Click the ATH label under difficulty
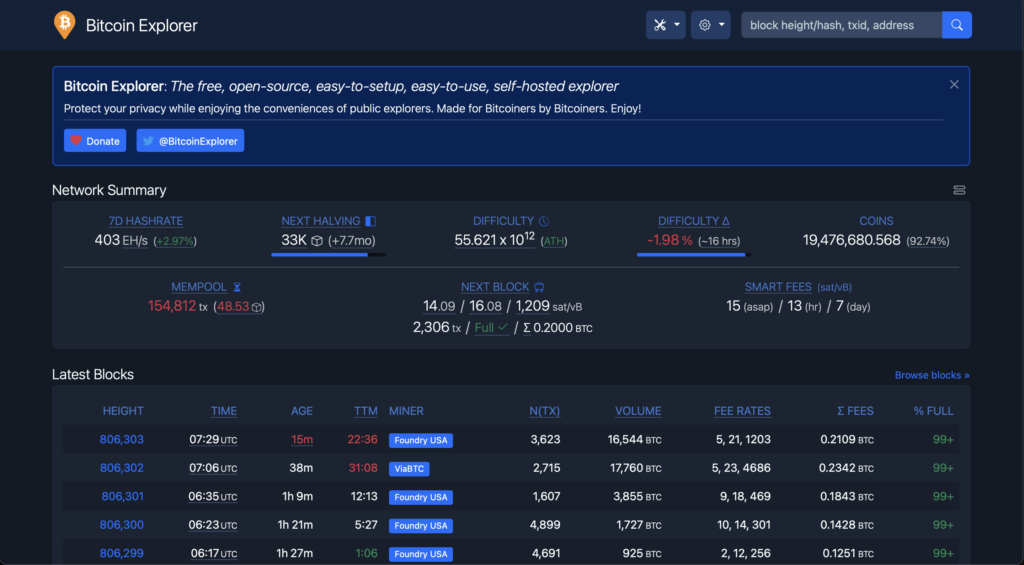The width and height of the screenshot is (1024, 565). [554, 241]
